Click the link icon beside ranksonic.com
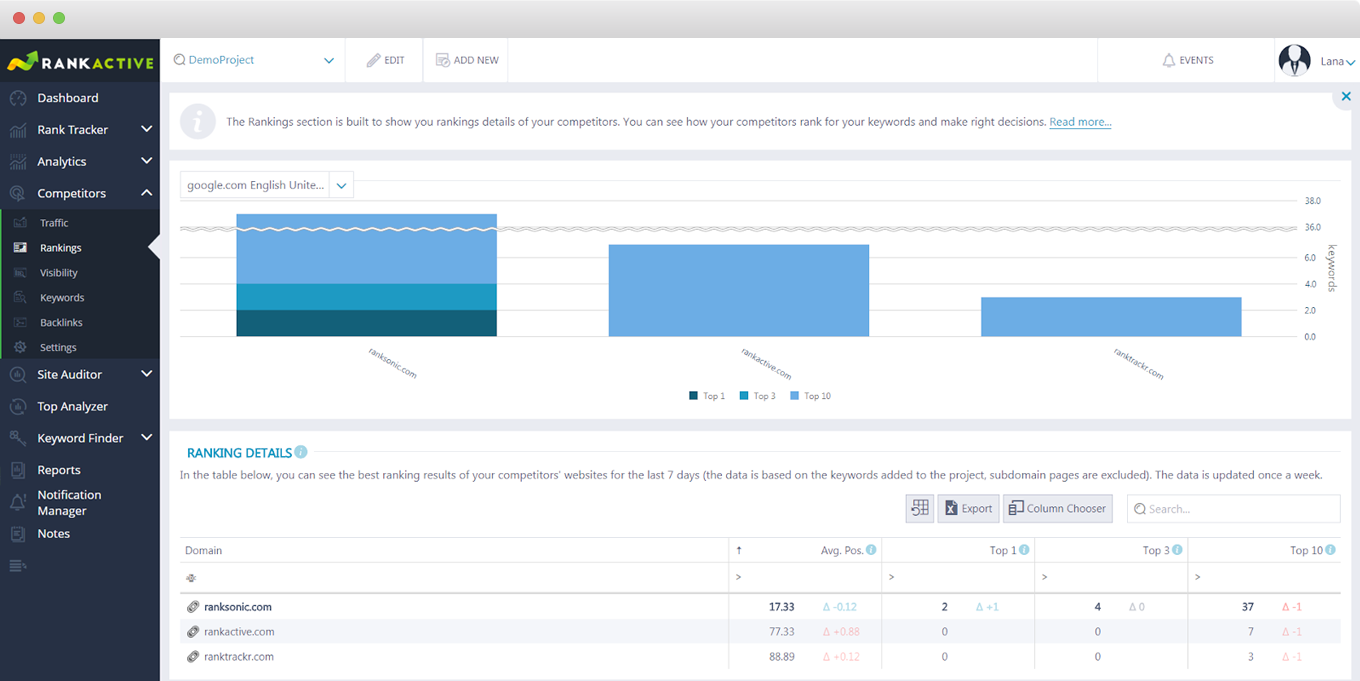1360x681 pixels. tap(193, 607)
